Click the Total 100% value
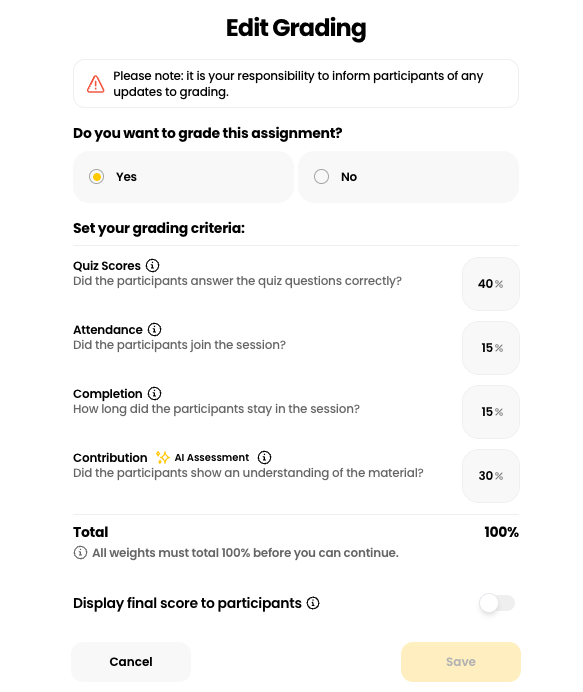 point(501,532)
